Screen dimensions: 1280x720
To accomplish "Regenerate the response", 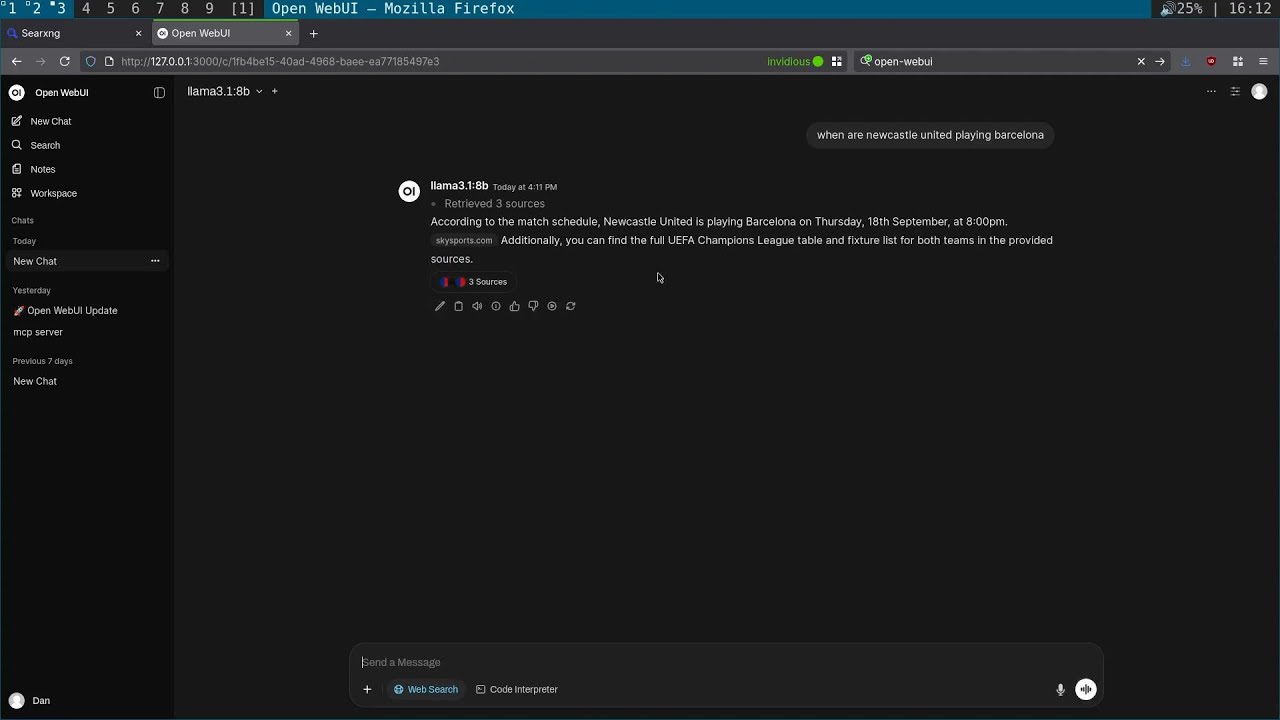I will pyautogui.click(x=570, y=306).
